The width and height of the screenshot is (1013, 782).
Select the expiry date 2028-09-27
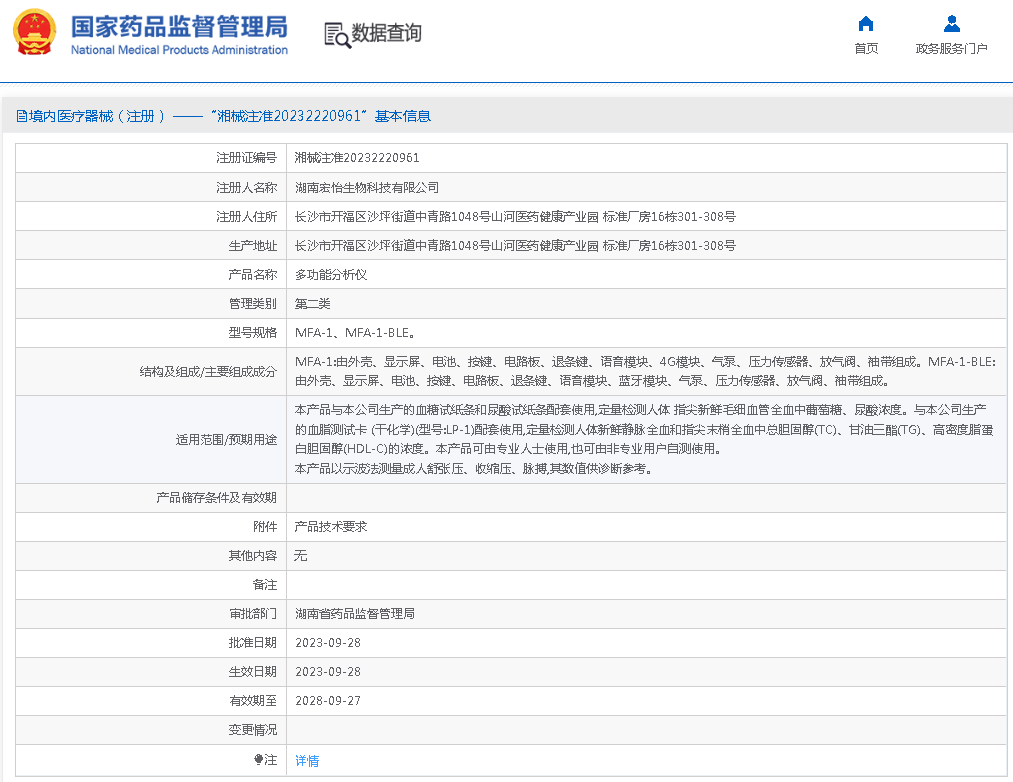[x=328, y=701]
